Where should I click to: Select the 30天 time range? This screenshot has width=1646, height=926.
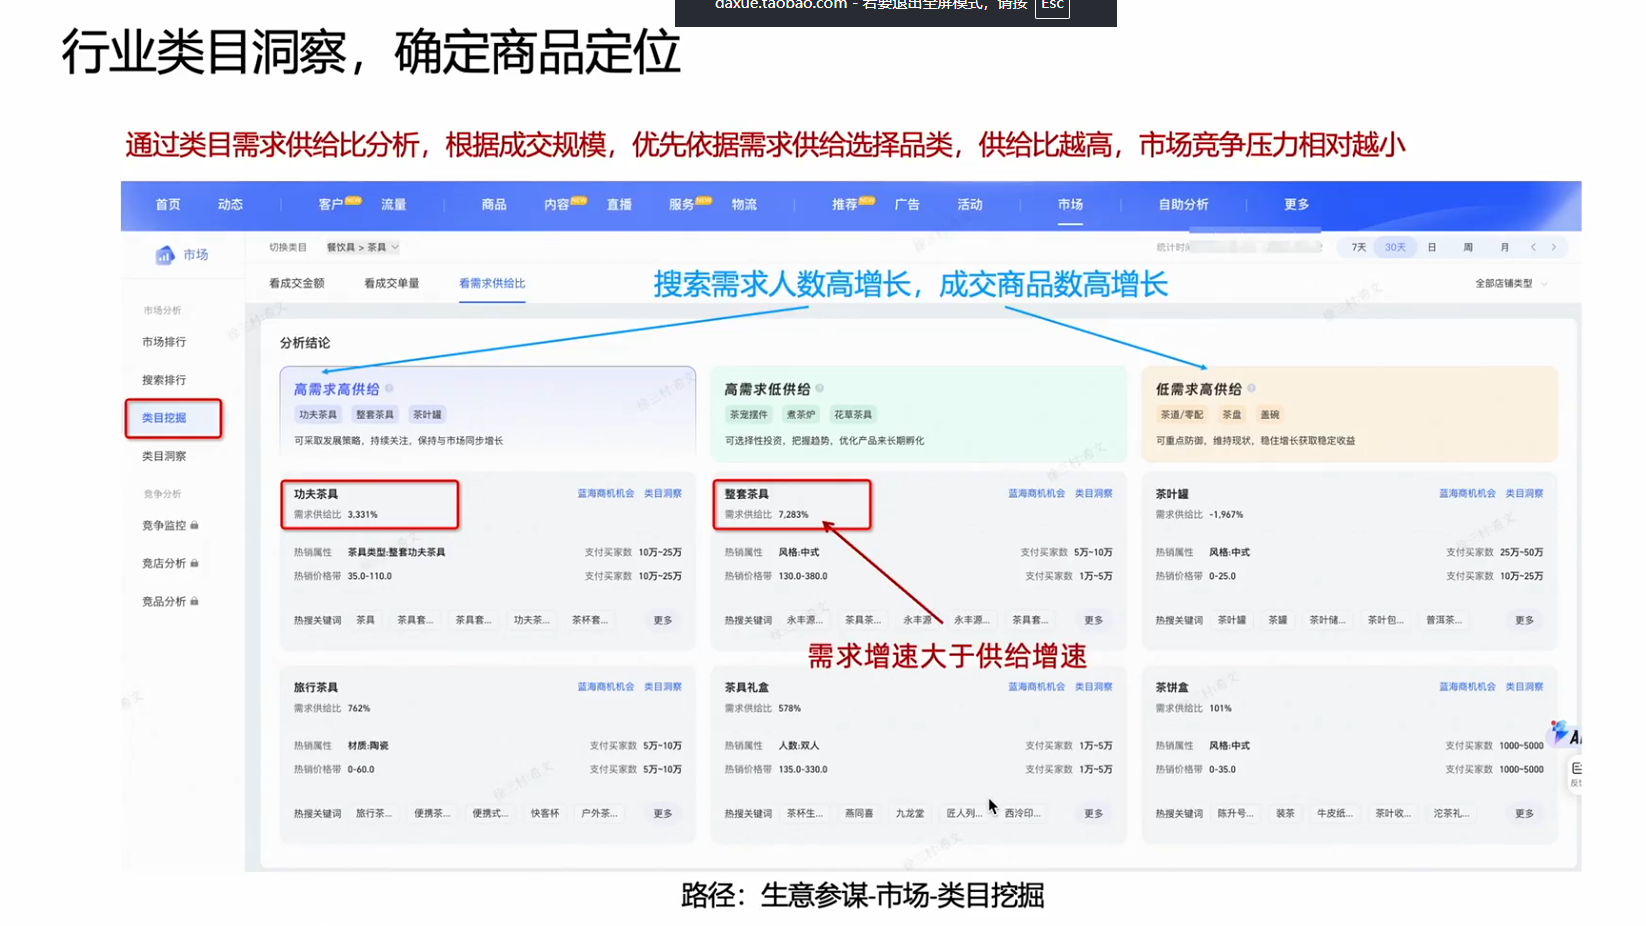pyautogui.click(x=1395, y=247)
